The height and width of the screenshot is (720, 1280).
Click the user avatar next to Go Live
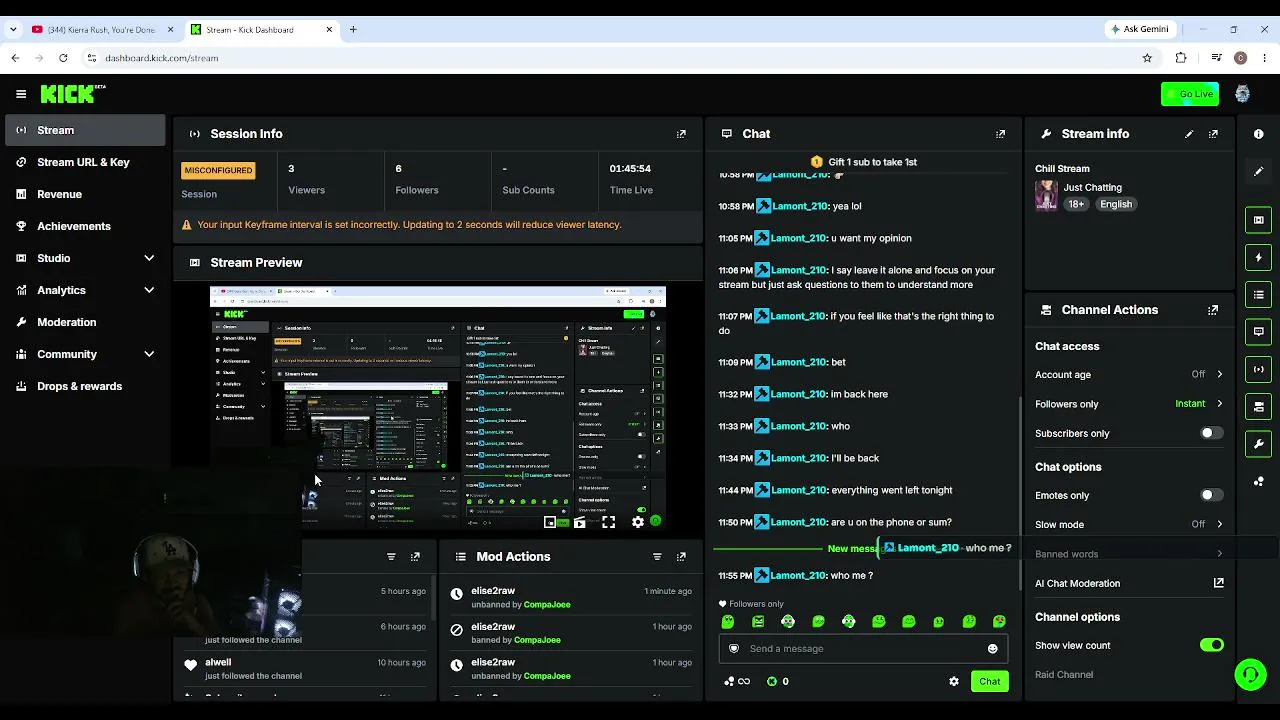pyautogui.click(x=1242, y=94)
